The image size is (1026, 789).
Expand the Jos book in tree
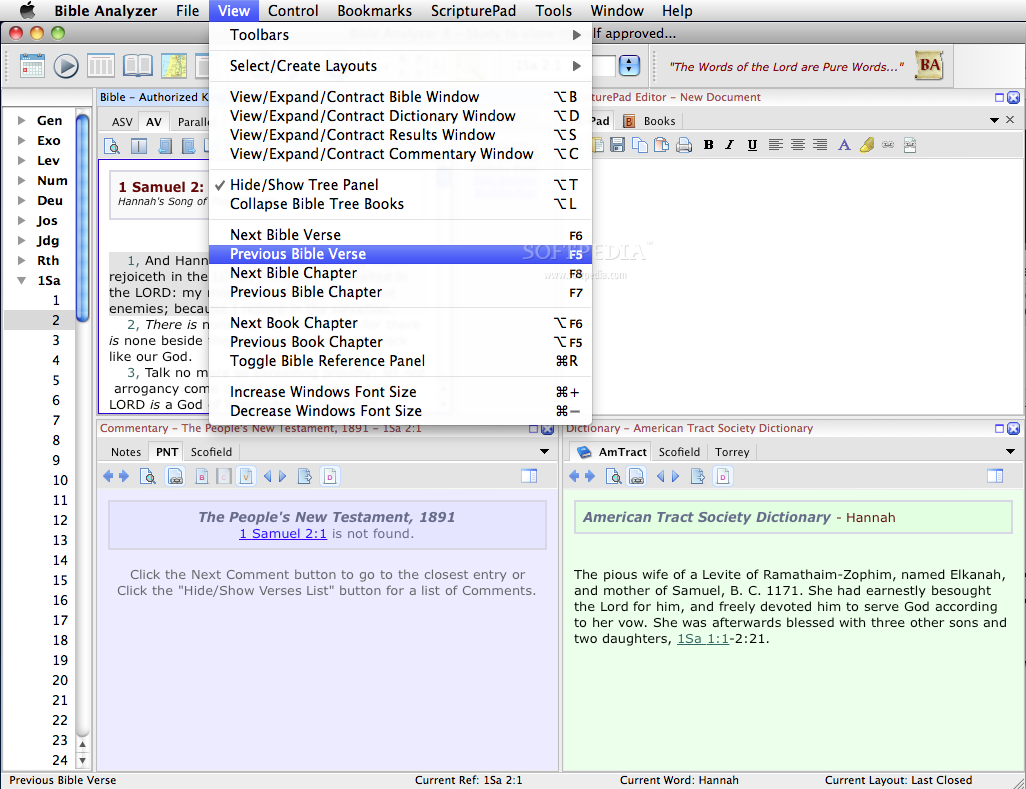(22, 220)
